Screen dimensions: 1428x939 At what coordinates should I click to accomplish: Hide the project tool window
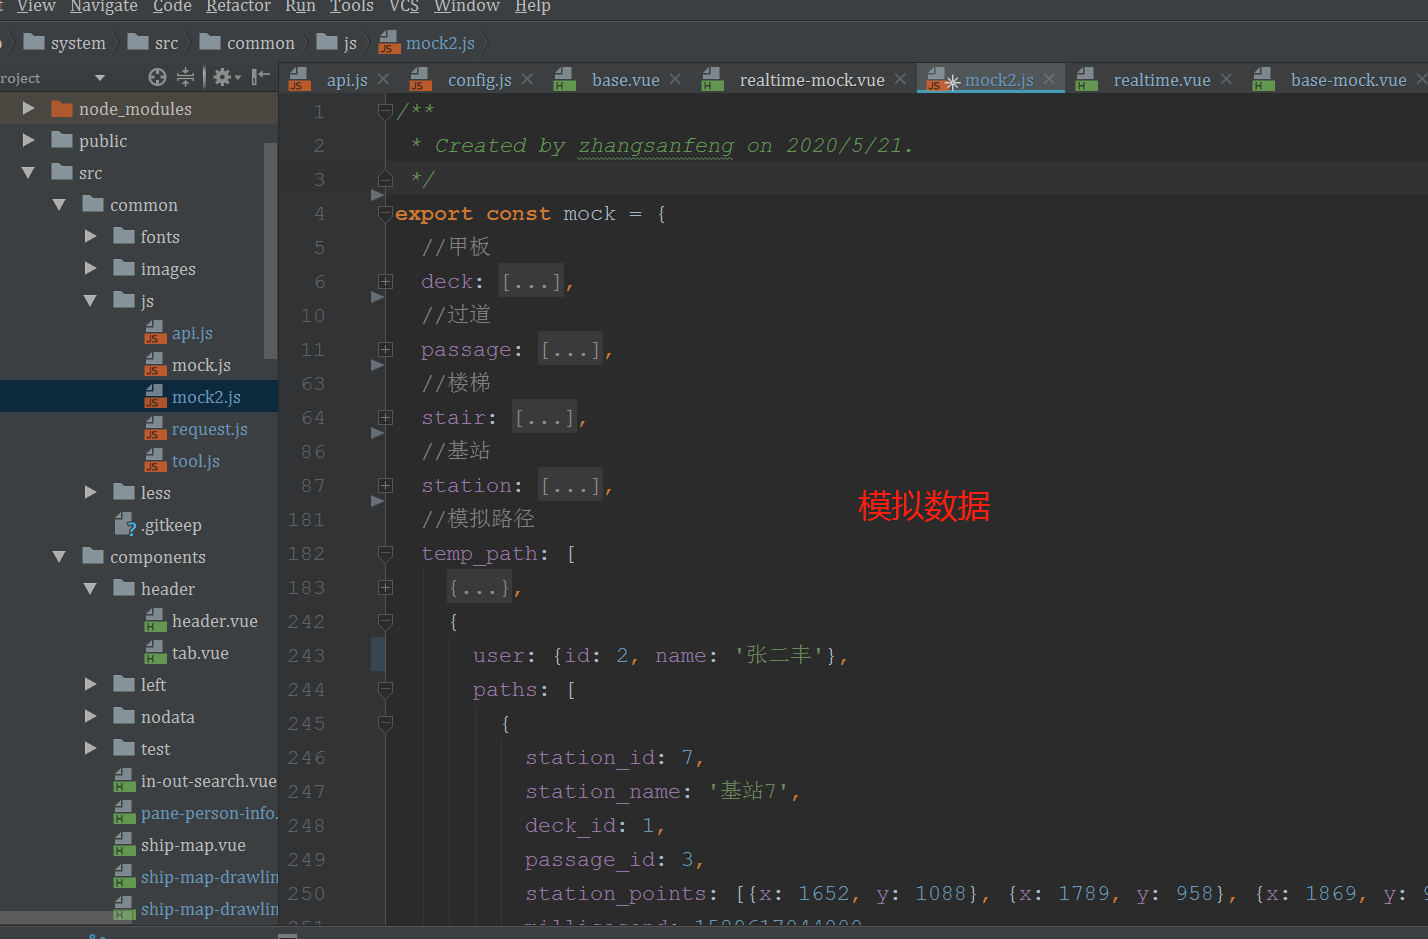click(x=260, y=77)
